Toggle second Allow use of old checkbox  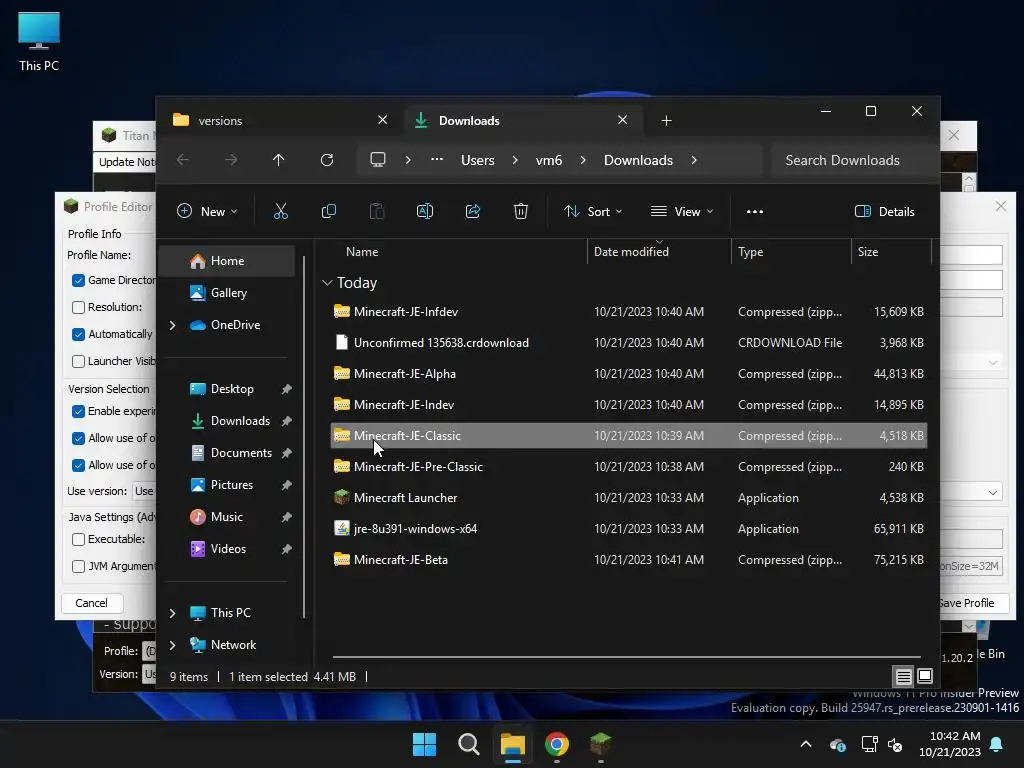pos(78,465)
